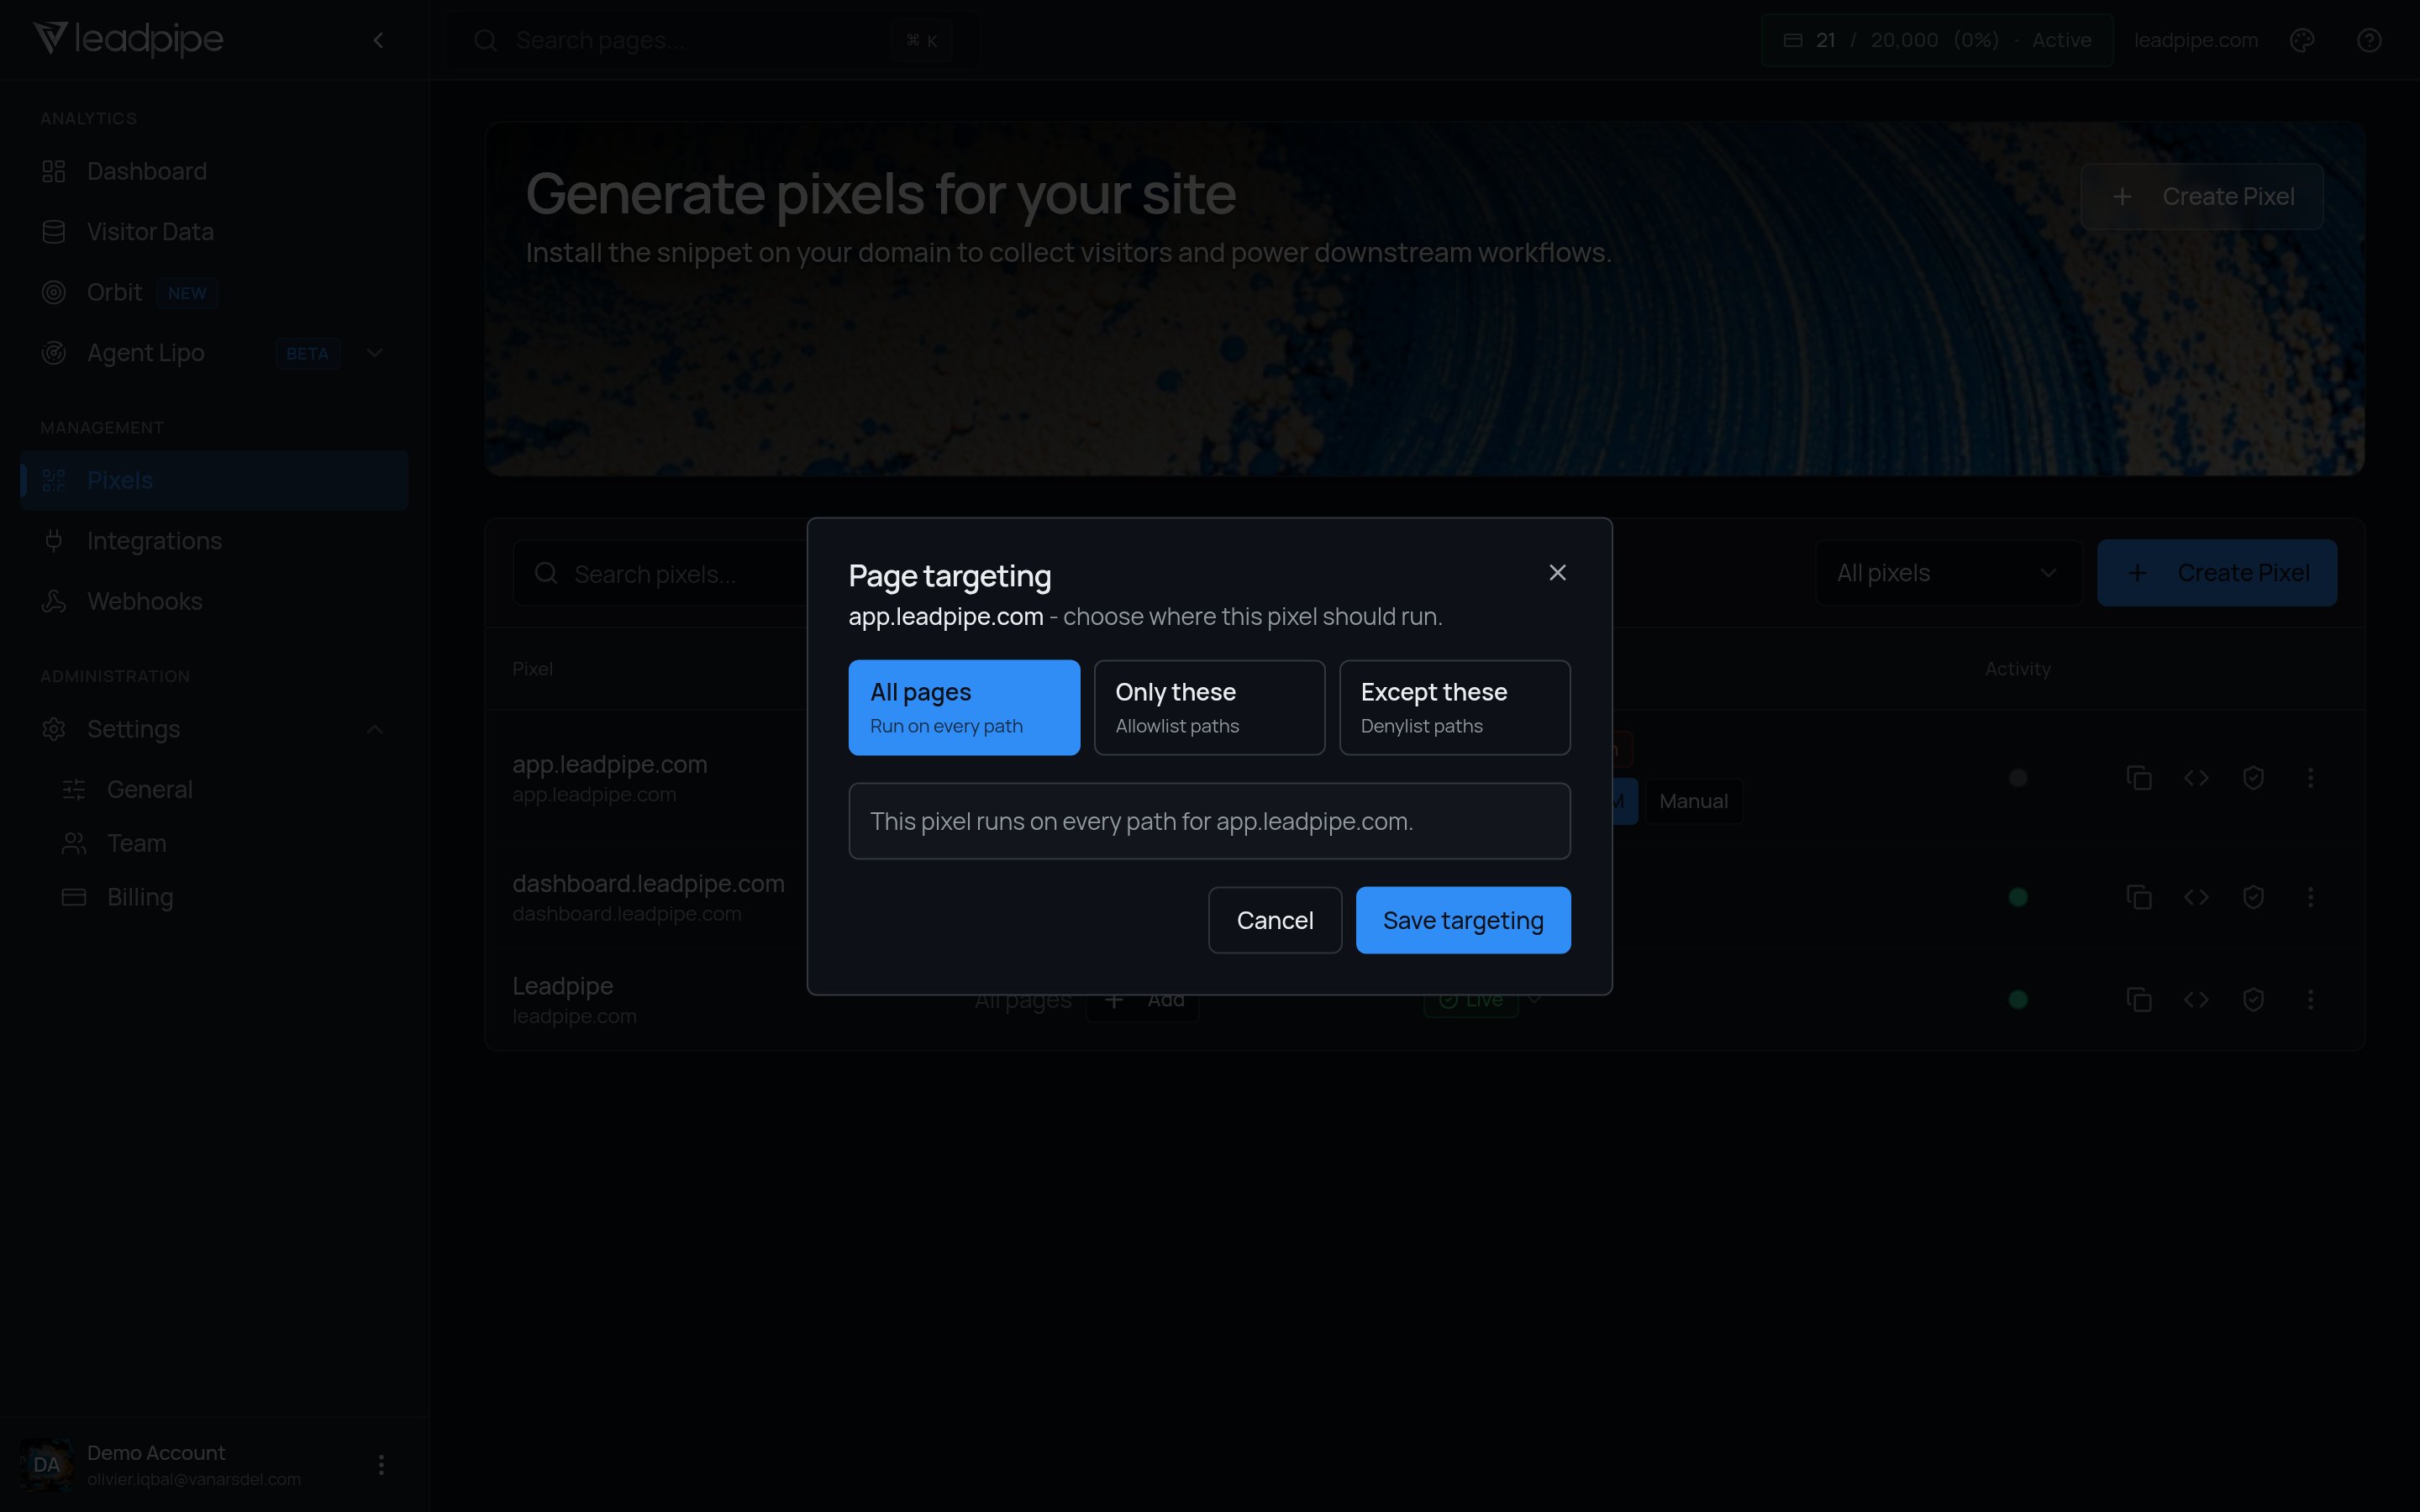Open the help question mark icon
Image resolution: width=2420 pixels, height=1512 pixels.
[x=2369, y=40]
